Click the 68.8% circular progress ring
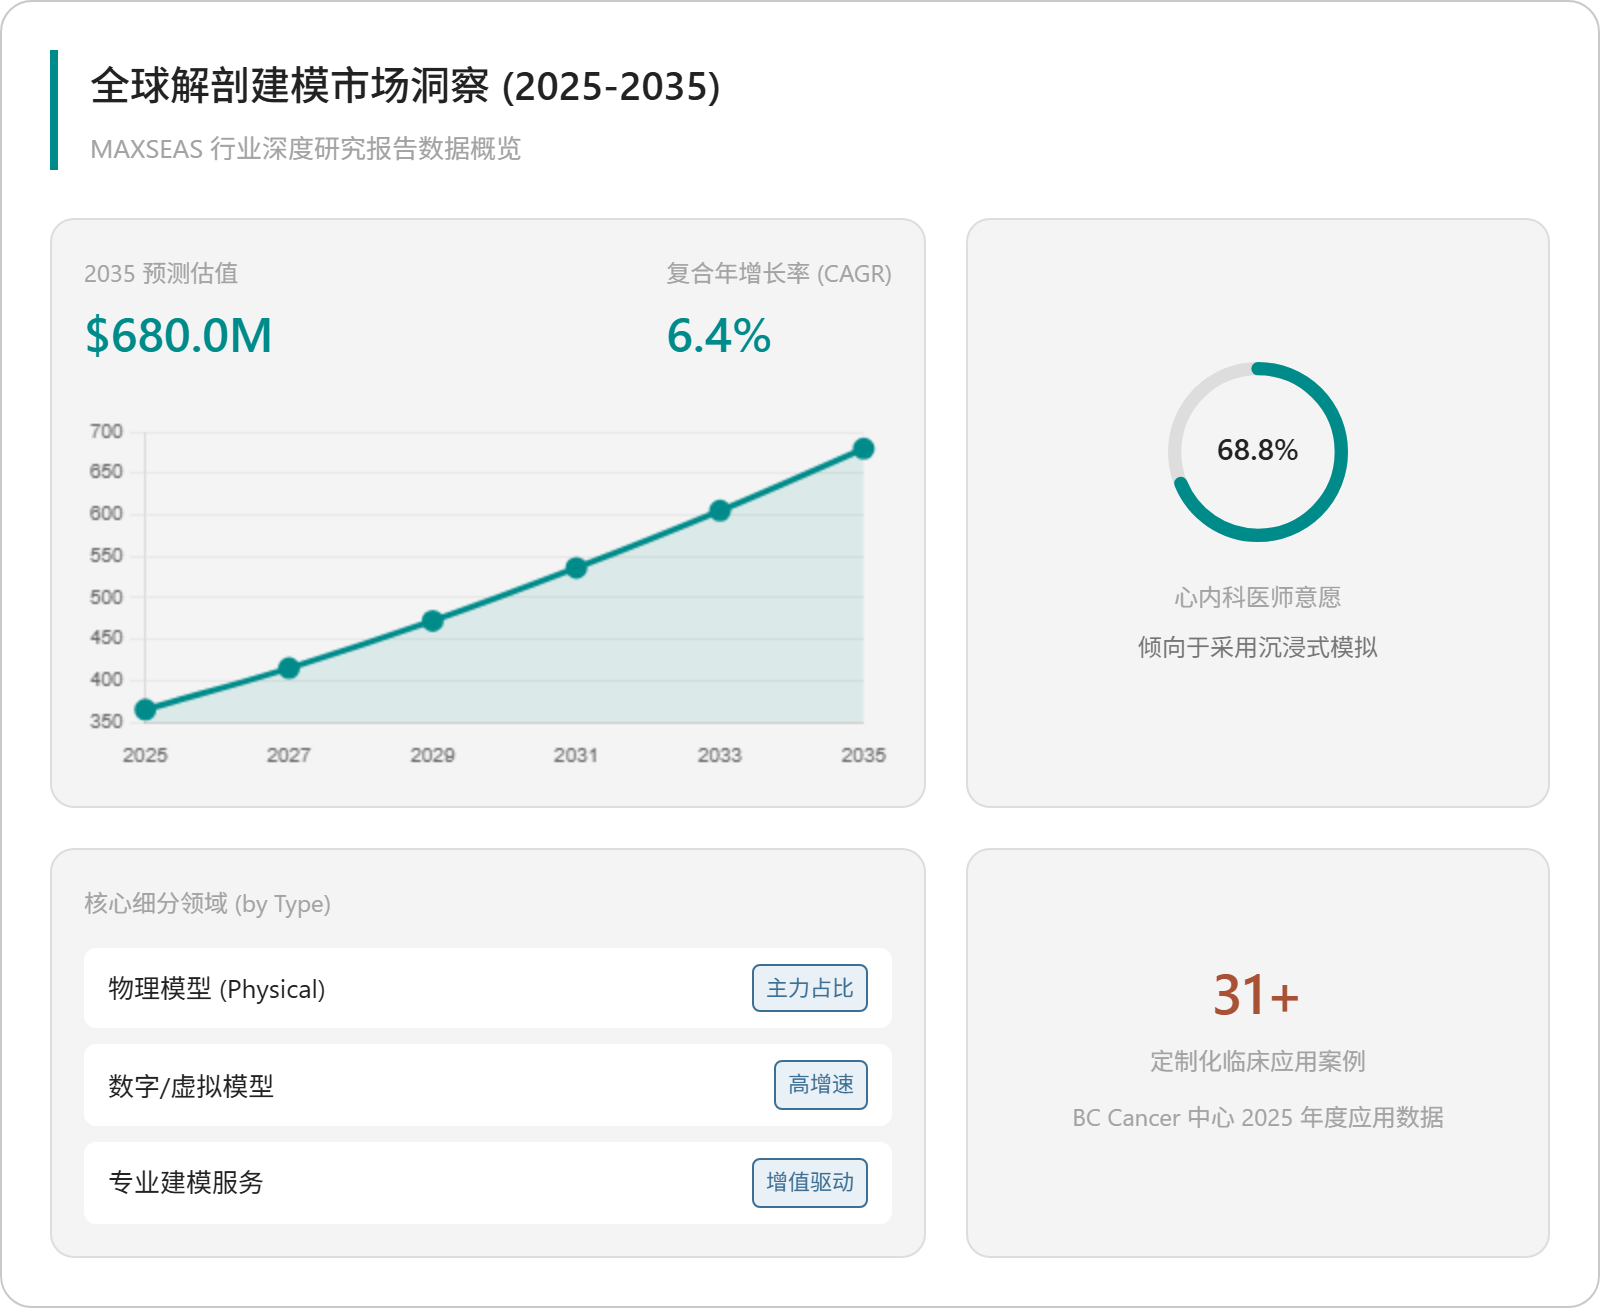The width and height of the screenshot is (1600, 1308). (1258, 452)
